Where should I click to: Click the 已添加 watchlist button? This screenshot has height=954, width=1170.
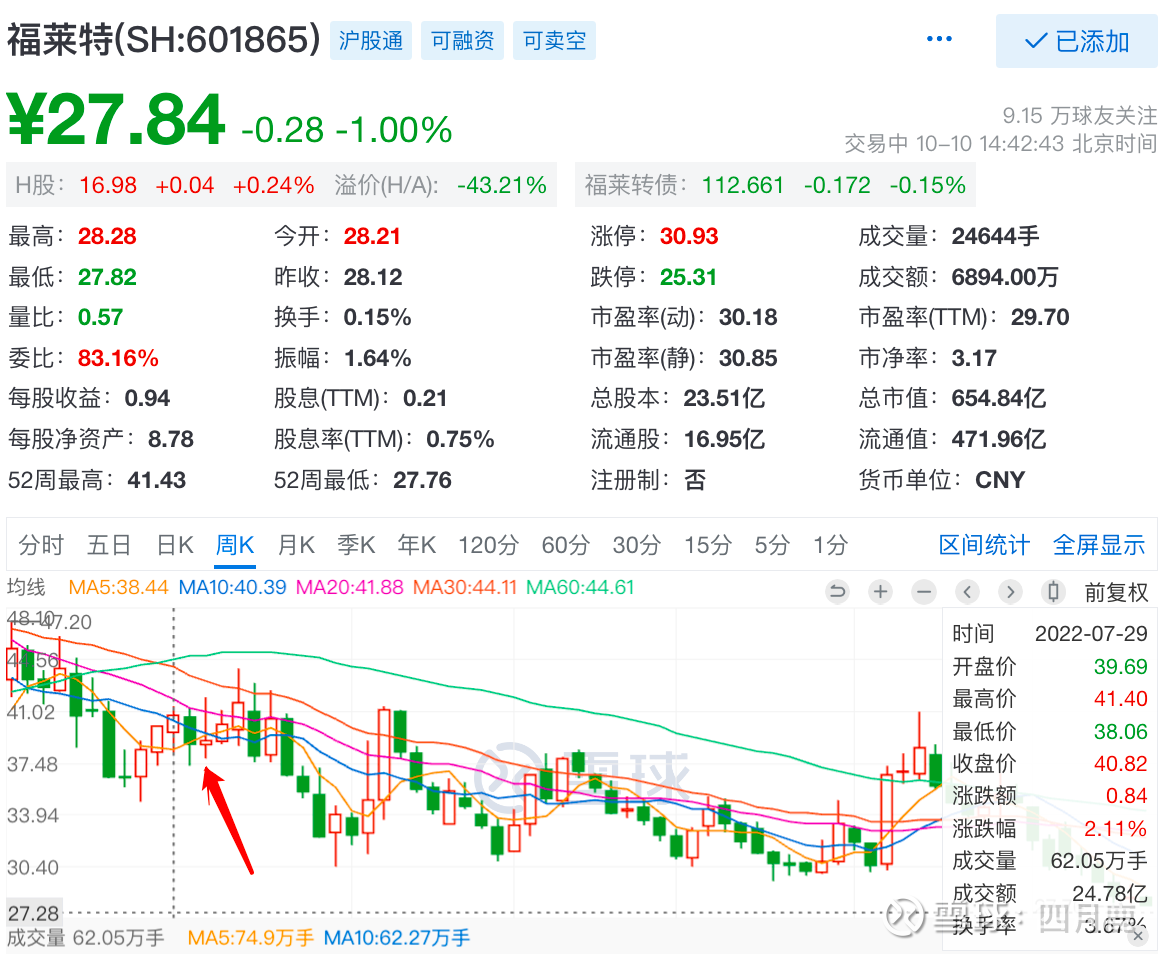[1076, 41]
